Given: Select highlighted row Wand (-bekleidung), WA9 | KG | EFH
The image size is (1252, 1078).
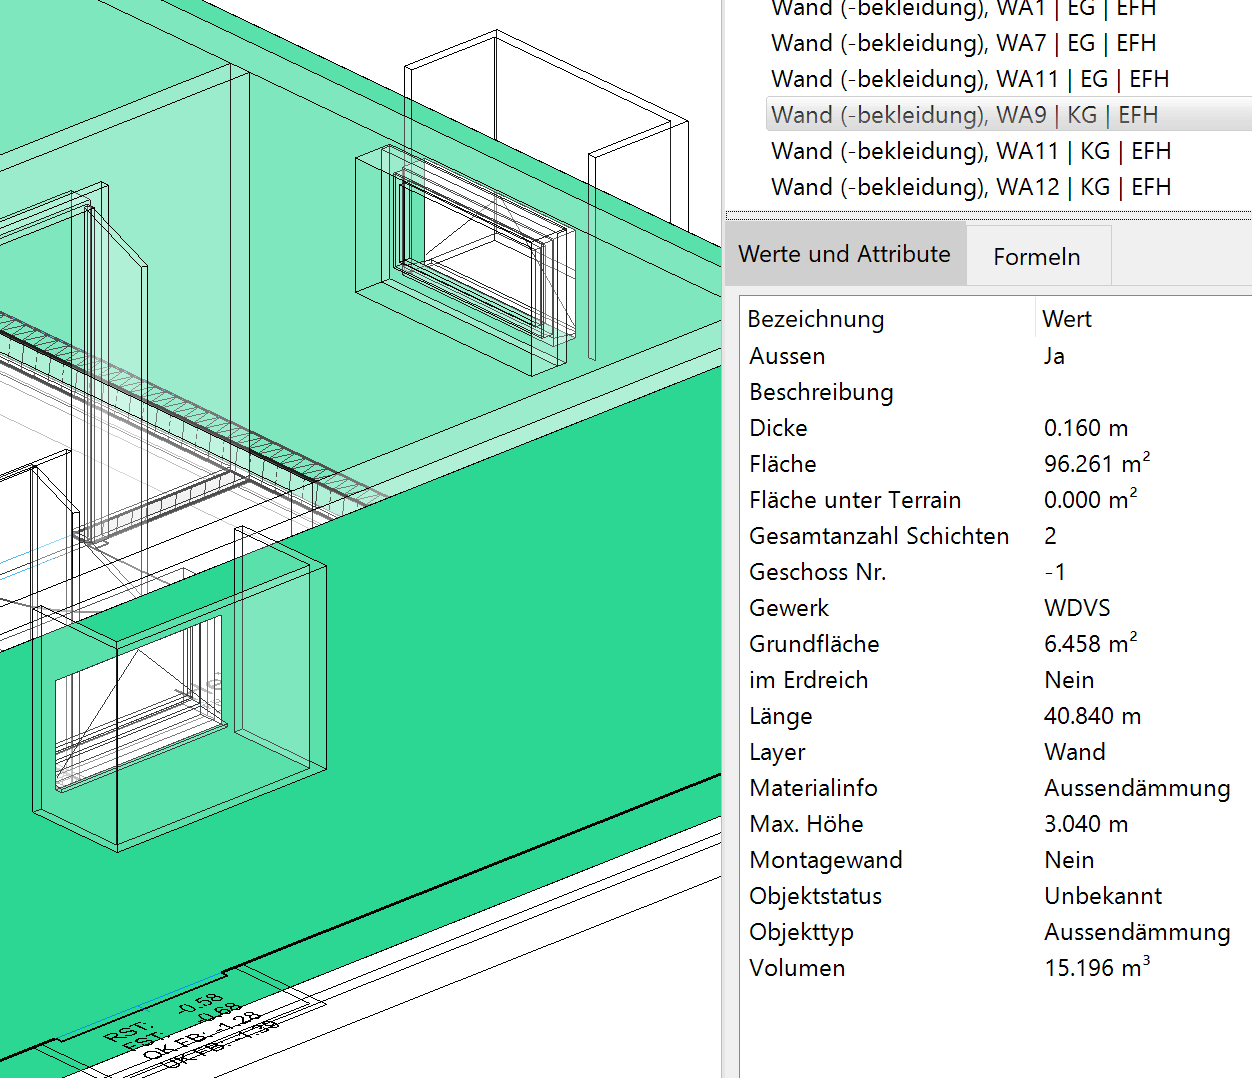Looking at the screenshot, I should point(1009,115).
